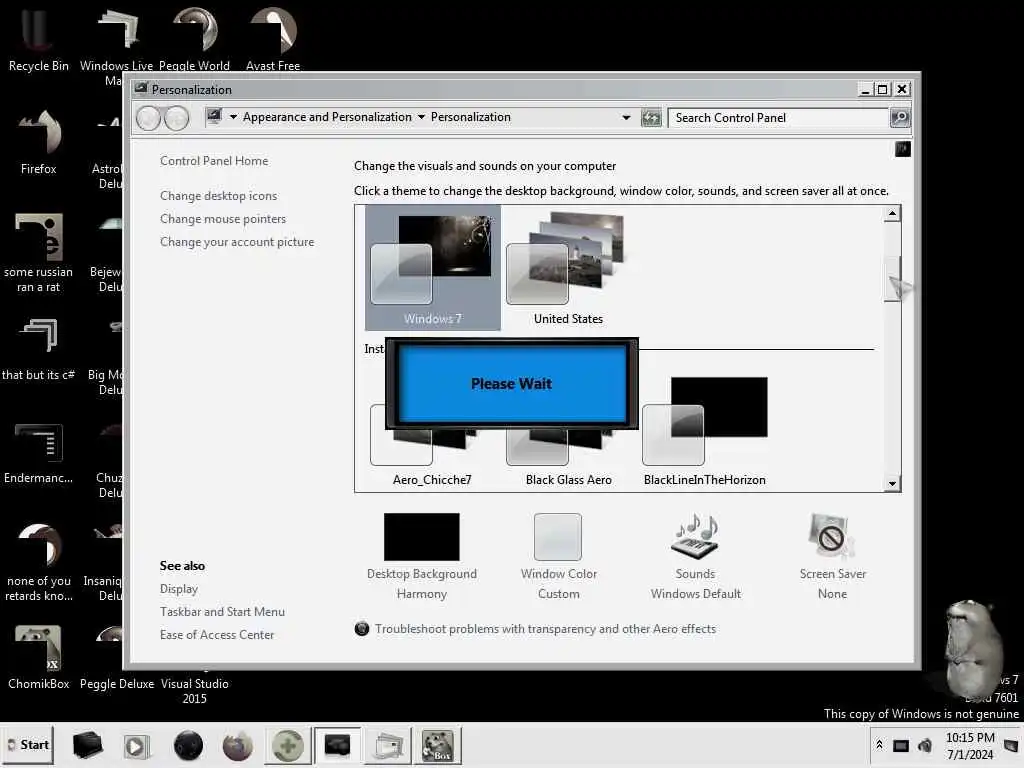The height and width of the screenshot is (768, 1024).
Task: Click the theme list scroll up arrow
Action: coord(892,214)
